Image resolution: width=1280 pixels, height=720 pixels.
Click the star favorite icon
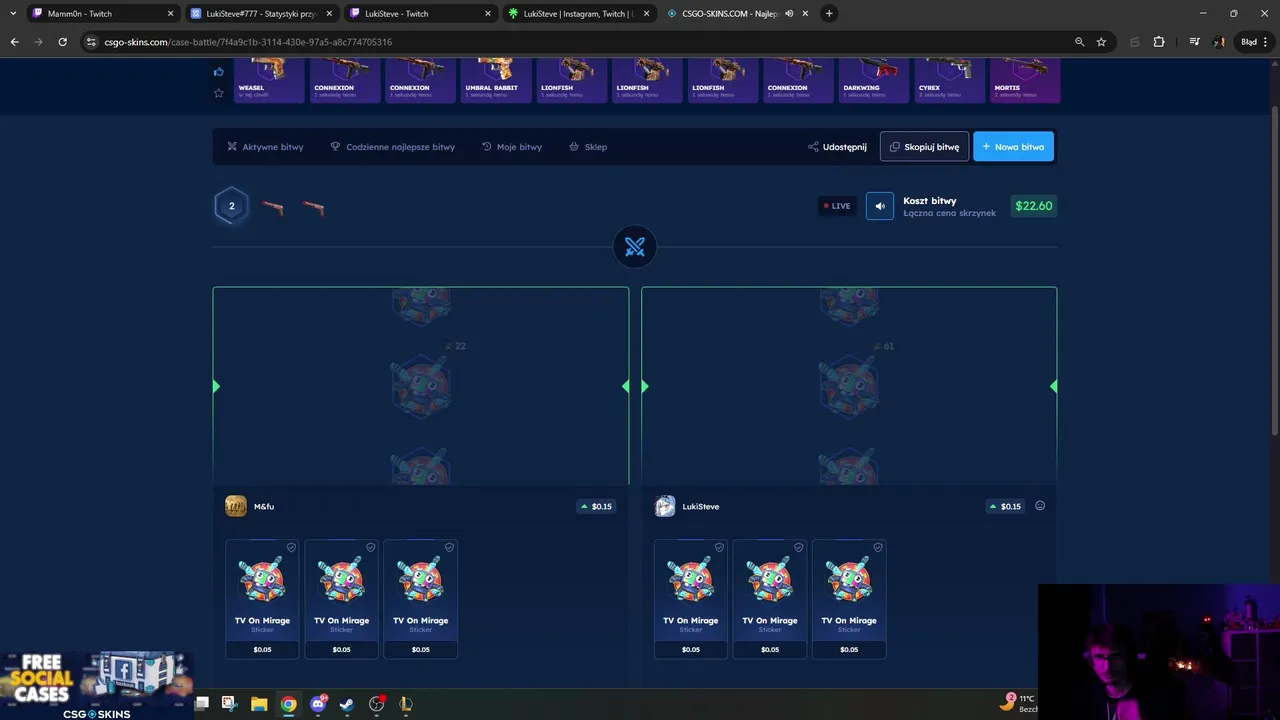point(219,93)
